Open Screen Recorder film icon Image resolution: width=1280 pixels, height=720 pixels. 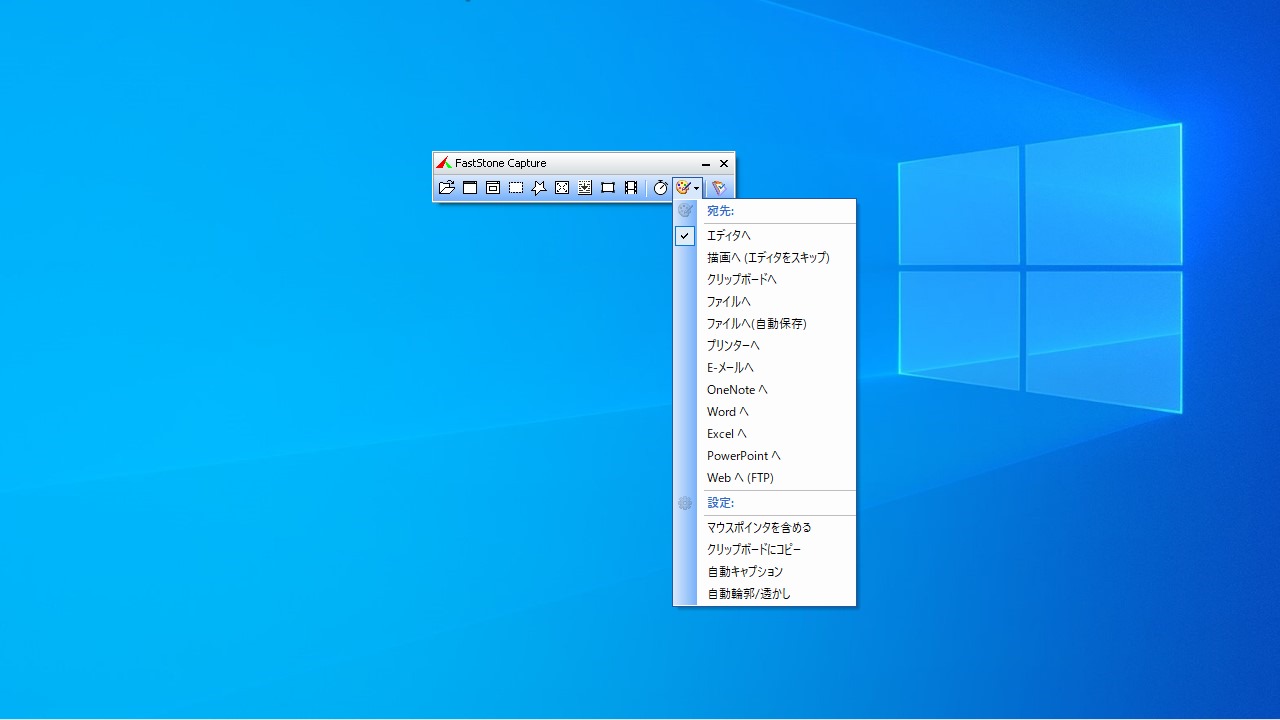click(x=631, y=188)
